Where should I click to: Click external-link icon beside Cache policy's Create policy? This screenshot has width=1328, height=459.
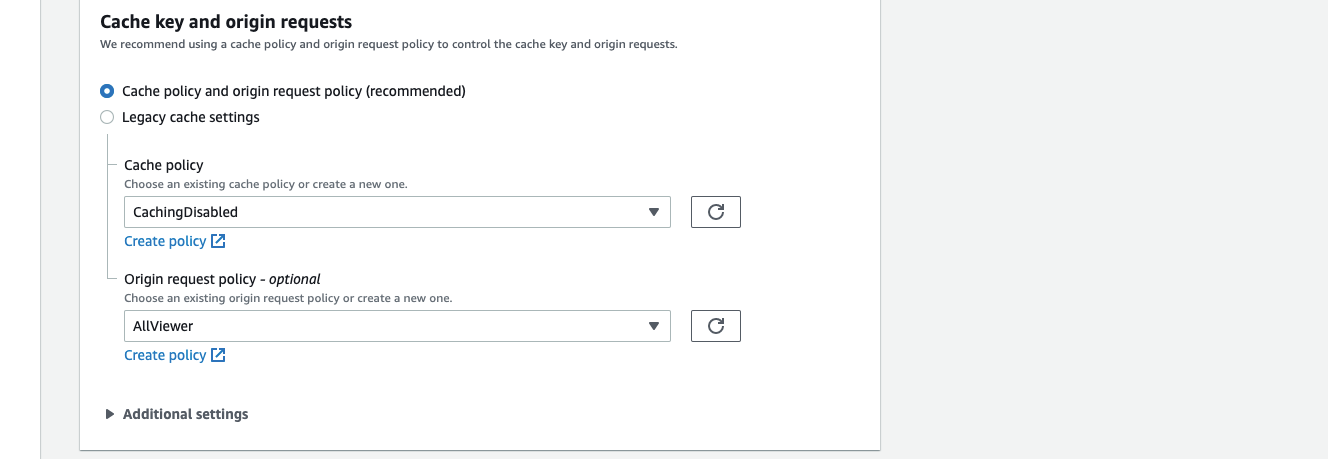[218, 241]
